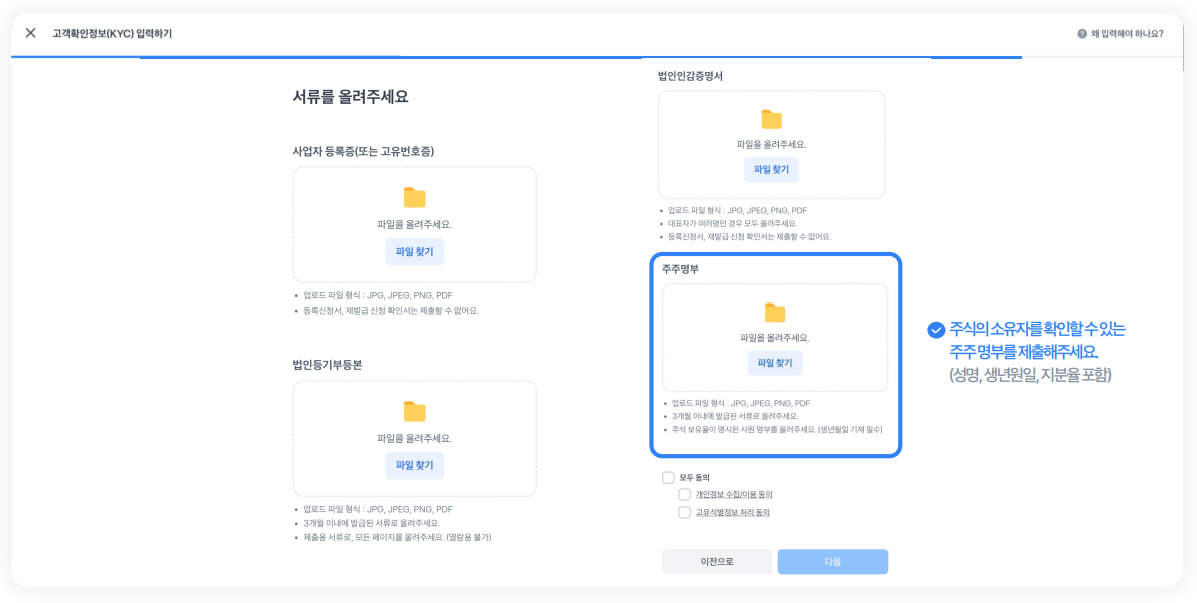Screen dimensions: 1197x603
Task: Check the 모두 동의 checkbox
Action: pos(668,478)
